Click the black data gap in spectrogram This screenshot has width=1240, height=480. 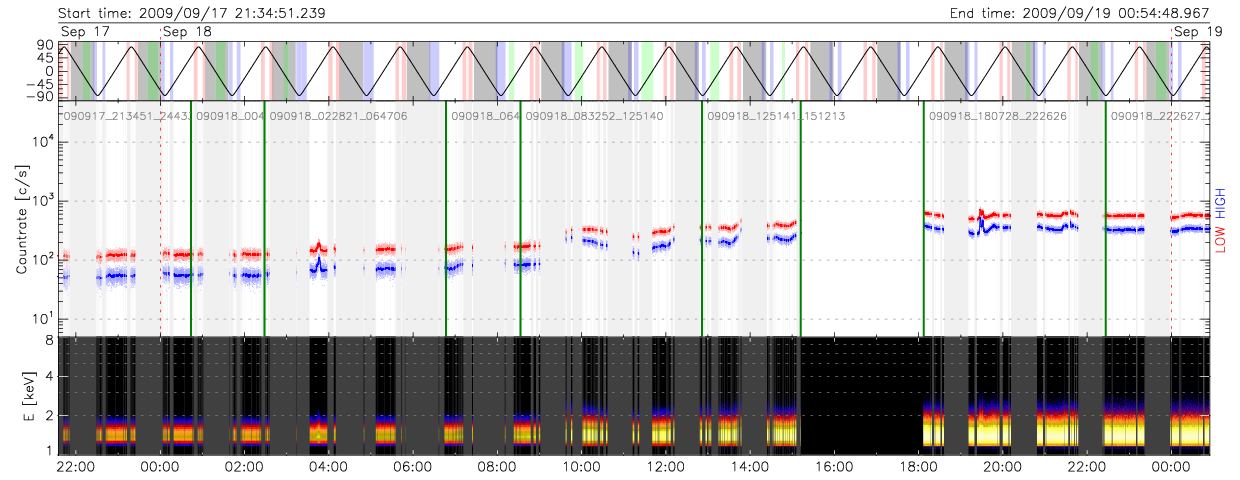(861, 395)
